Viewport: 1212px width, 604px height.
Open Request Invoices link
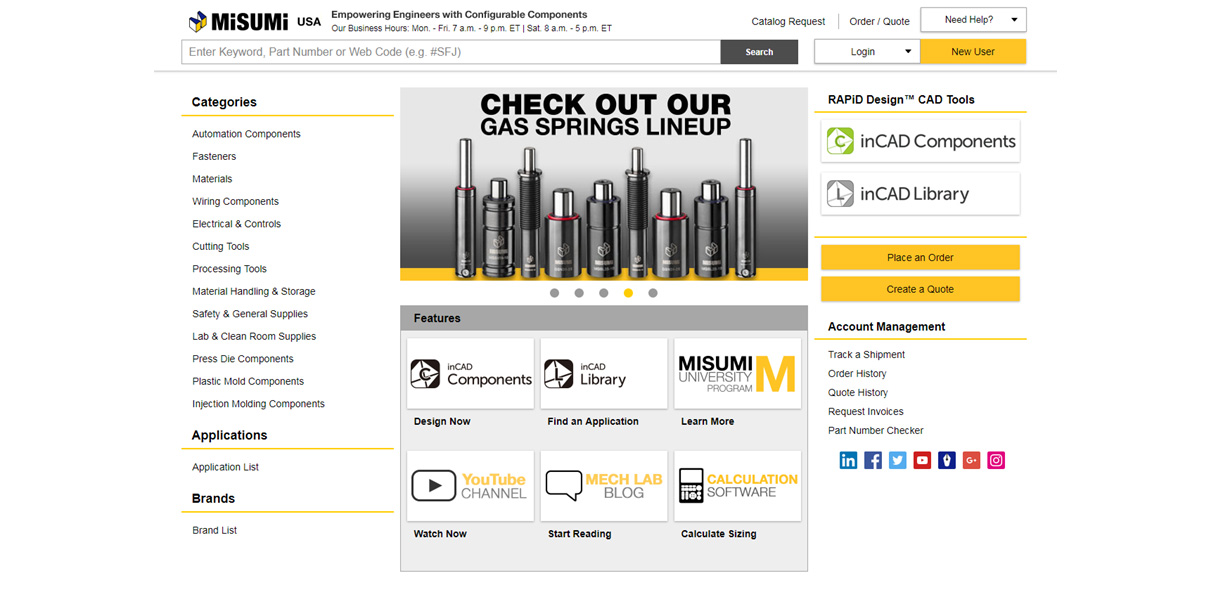tap(865, 411)
